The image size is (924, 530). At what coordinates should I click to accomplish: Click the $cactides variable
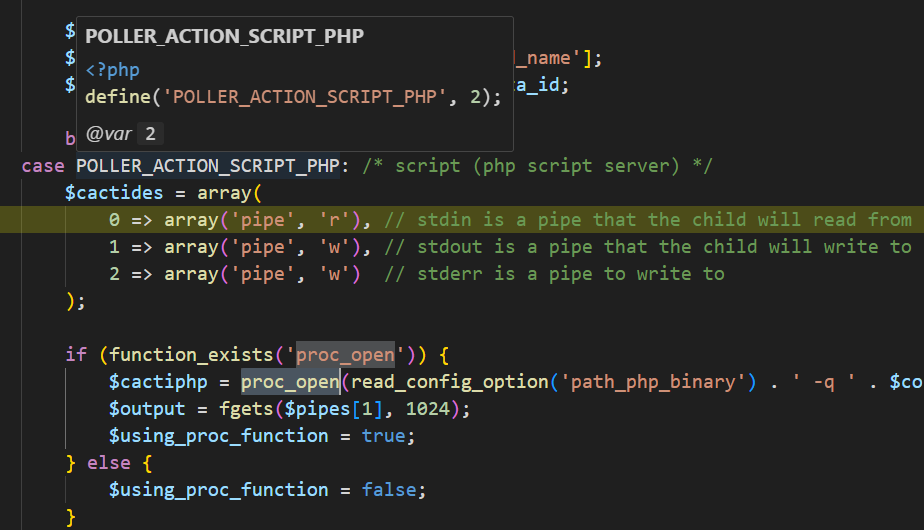click(x=114, y=193)
